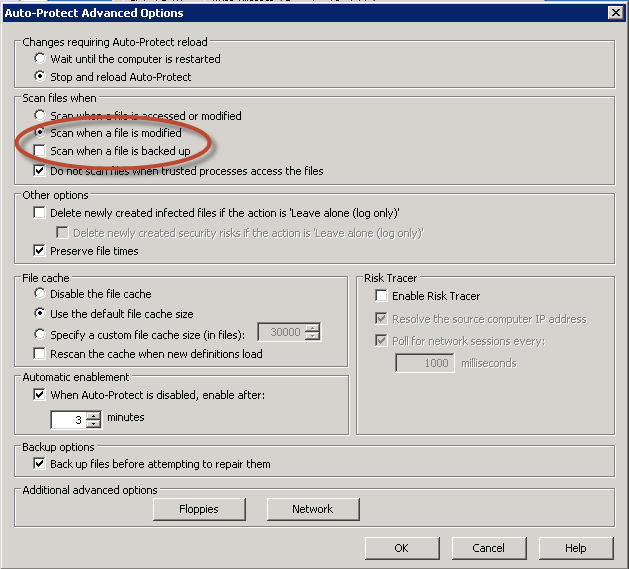Select 'Stop and reload Auto-Protect' radio button

coord(40,77)
